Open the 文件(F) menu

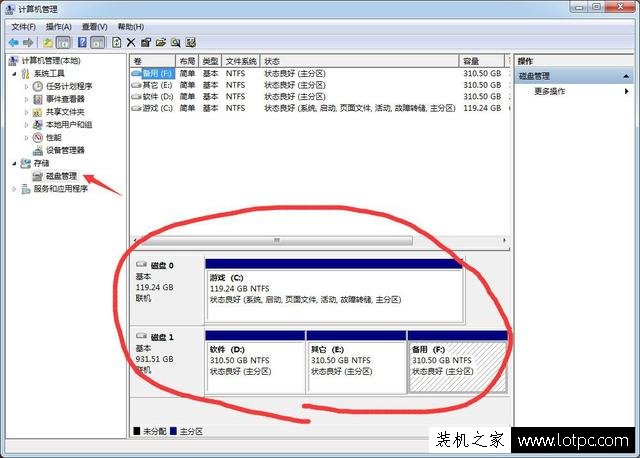[x=23, y=27]
